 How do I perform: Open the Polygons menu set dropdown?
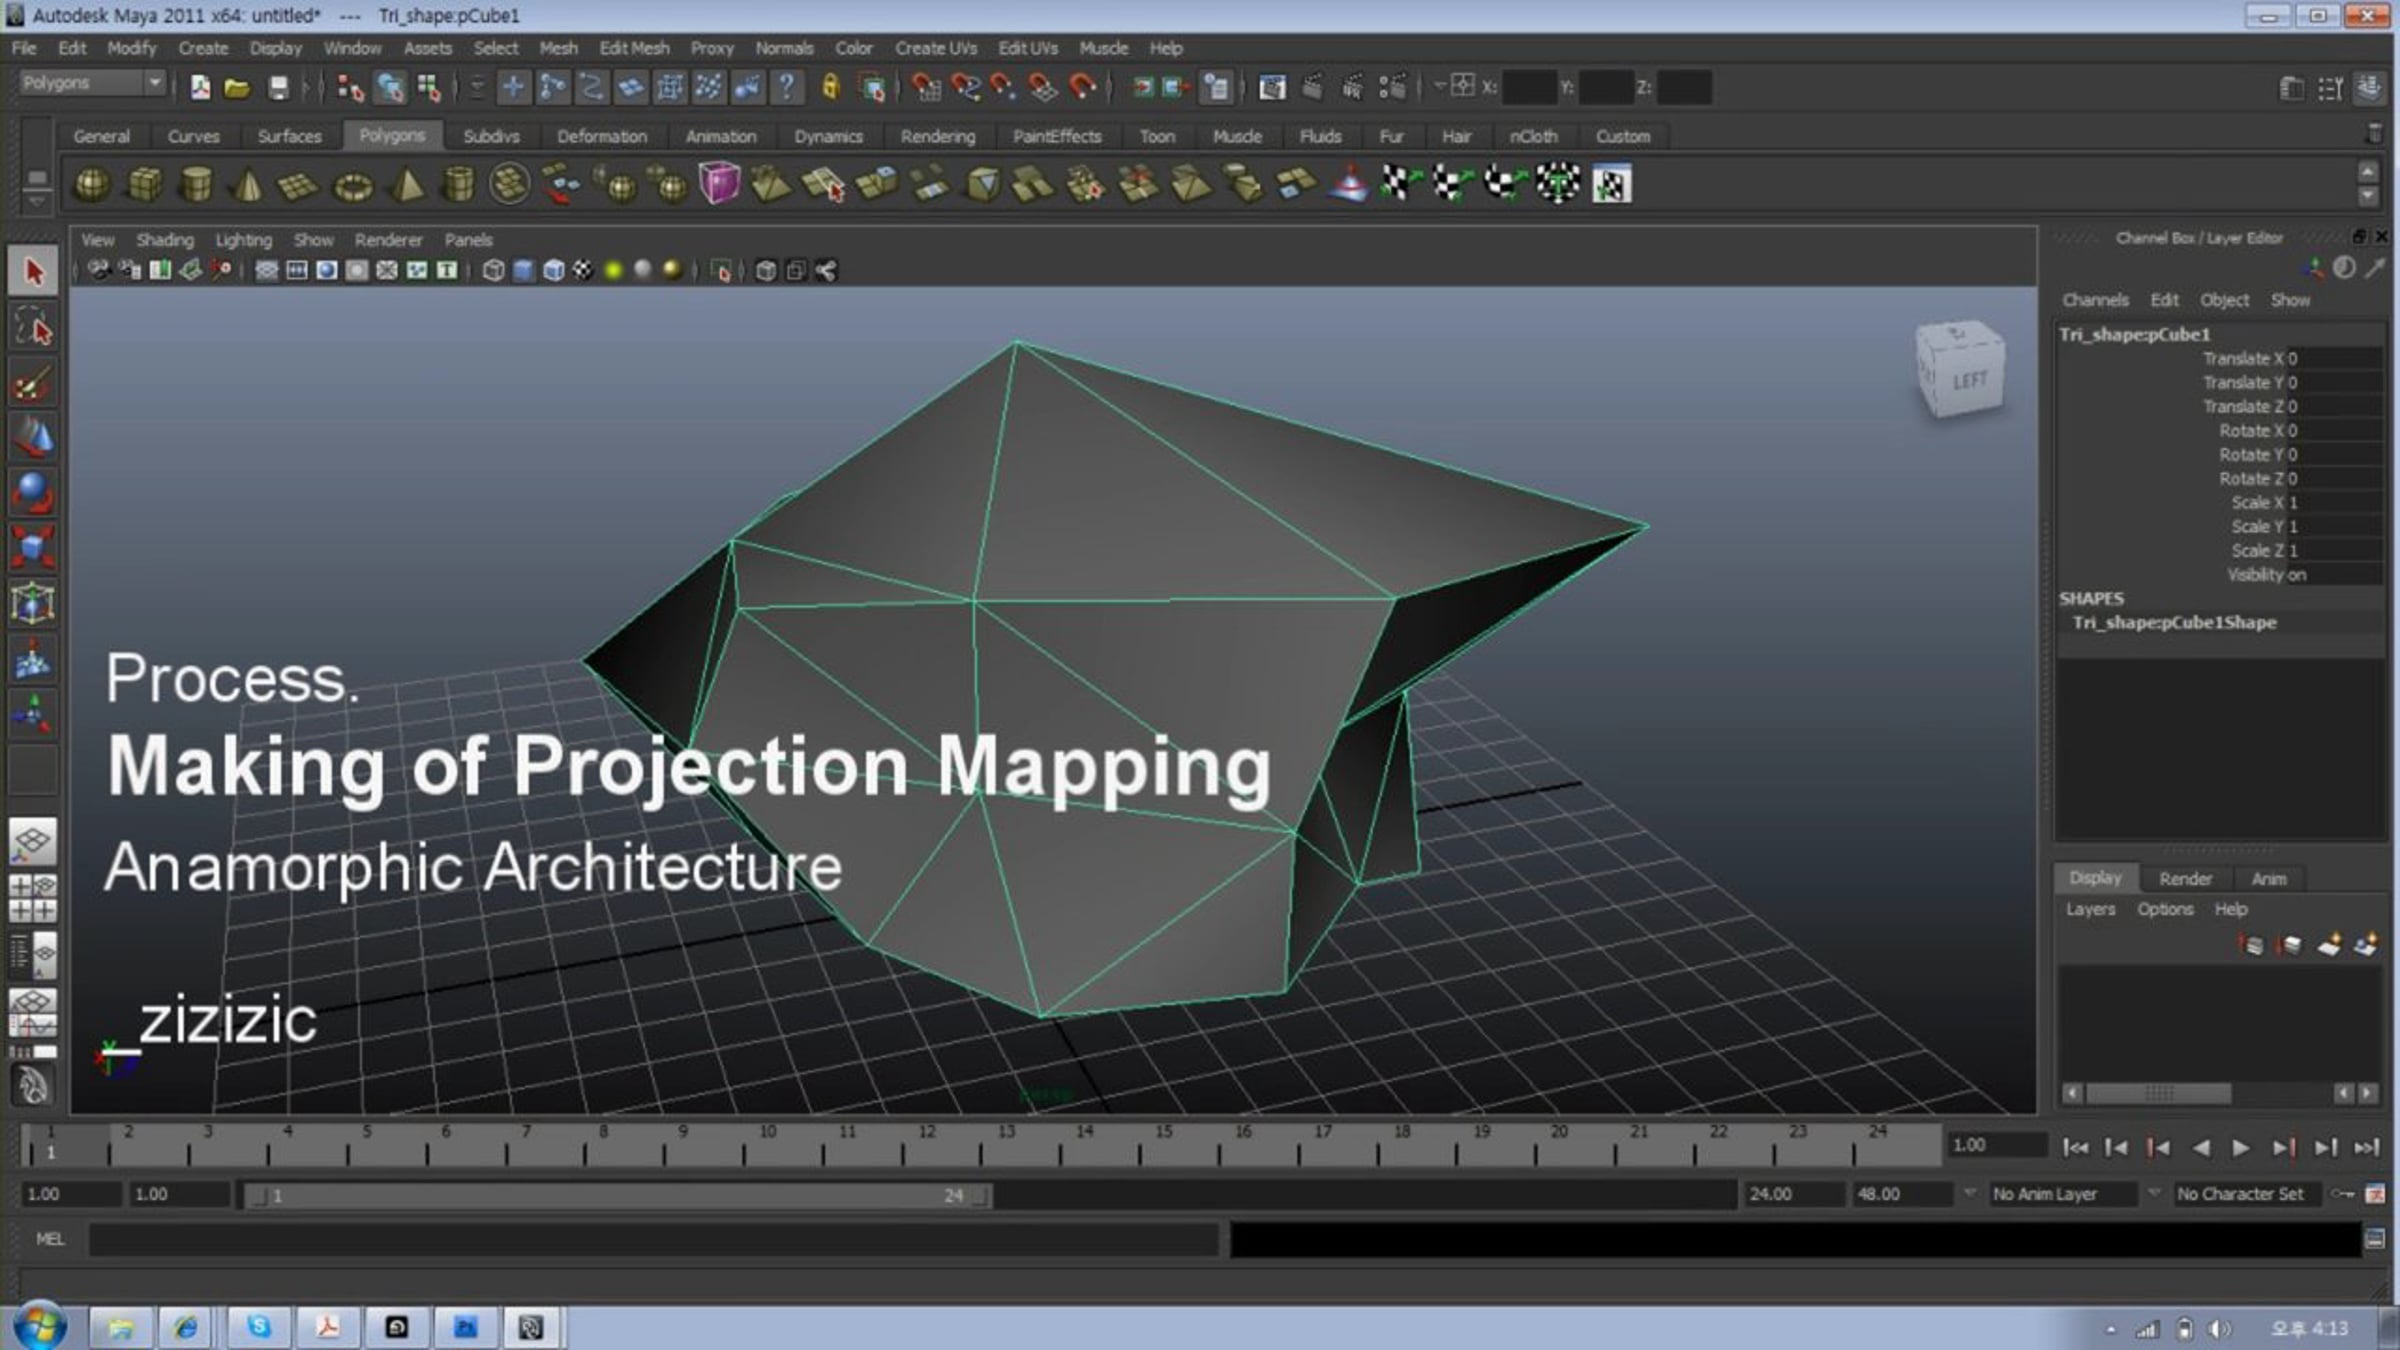click(x=92, y=83)
